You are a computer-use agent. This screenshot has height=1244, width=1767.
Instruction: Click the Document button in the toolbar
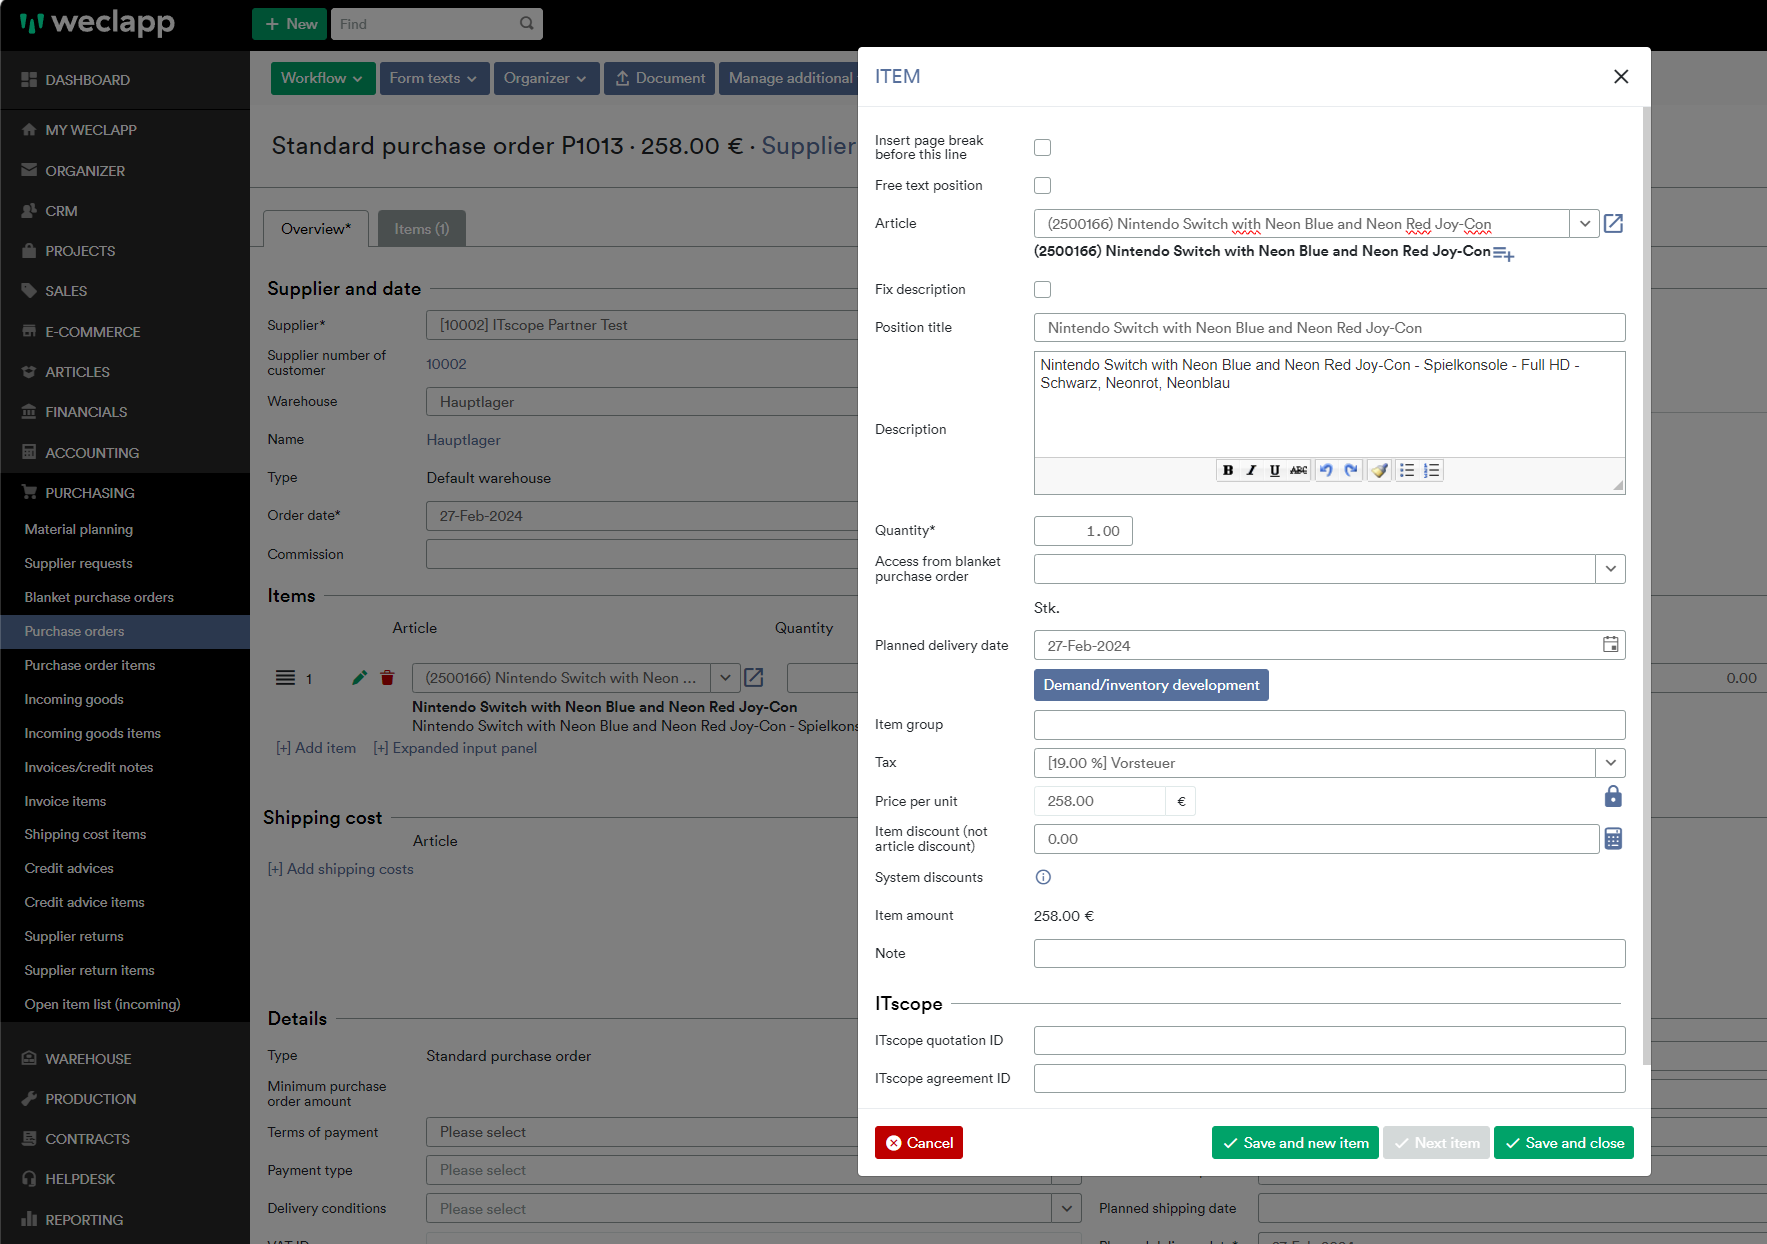(x=660, y=78)
